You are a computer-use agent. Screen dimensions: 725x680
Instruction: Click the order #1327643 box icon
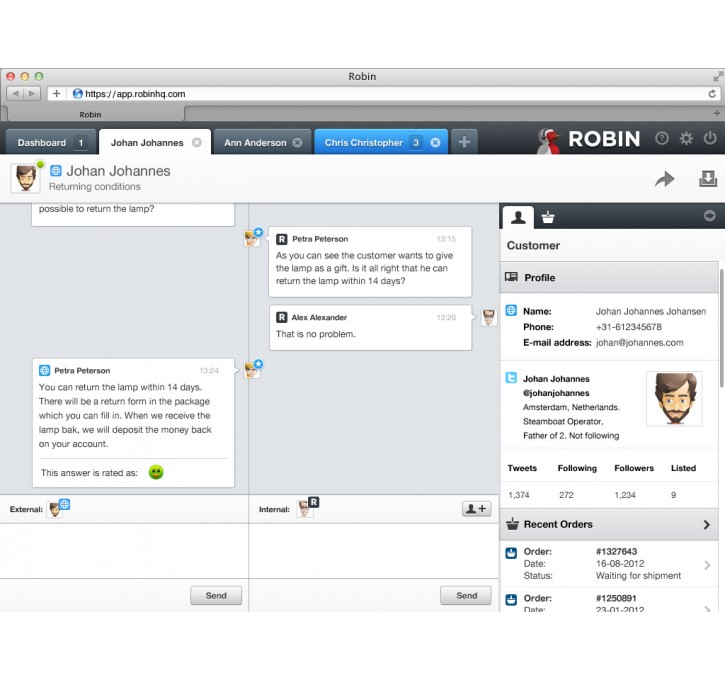point(511,552)
